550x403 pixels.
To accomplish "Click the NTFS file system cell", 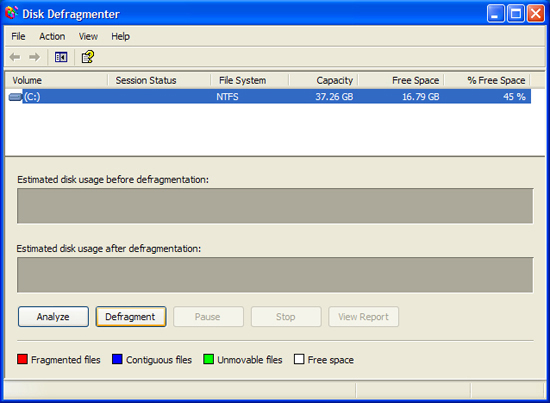I will pos(227,97).
